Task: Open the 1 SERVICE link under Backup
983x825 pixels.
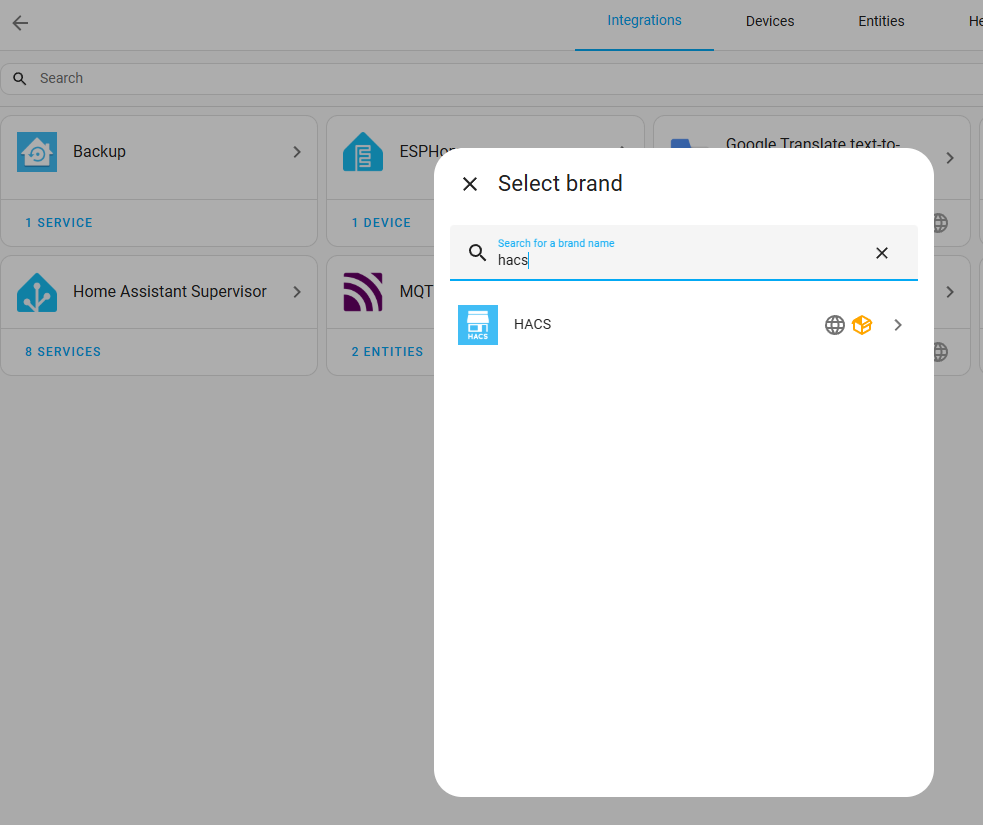Action: pyautogui.click(x=59, y=223)
